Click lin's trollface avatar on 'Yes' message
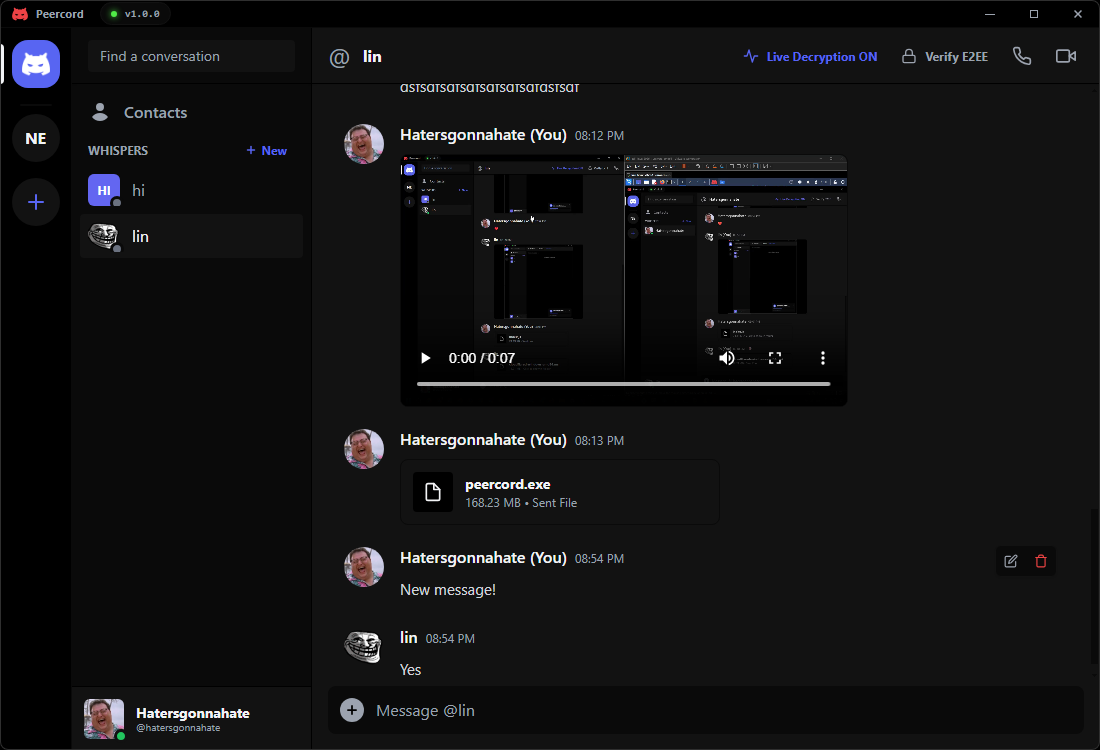Screen dimensions: 1100x750 pos(363,645)
